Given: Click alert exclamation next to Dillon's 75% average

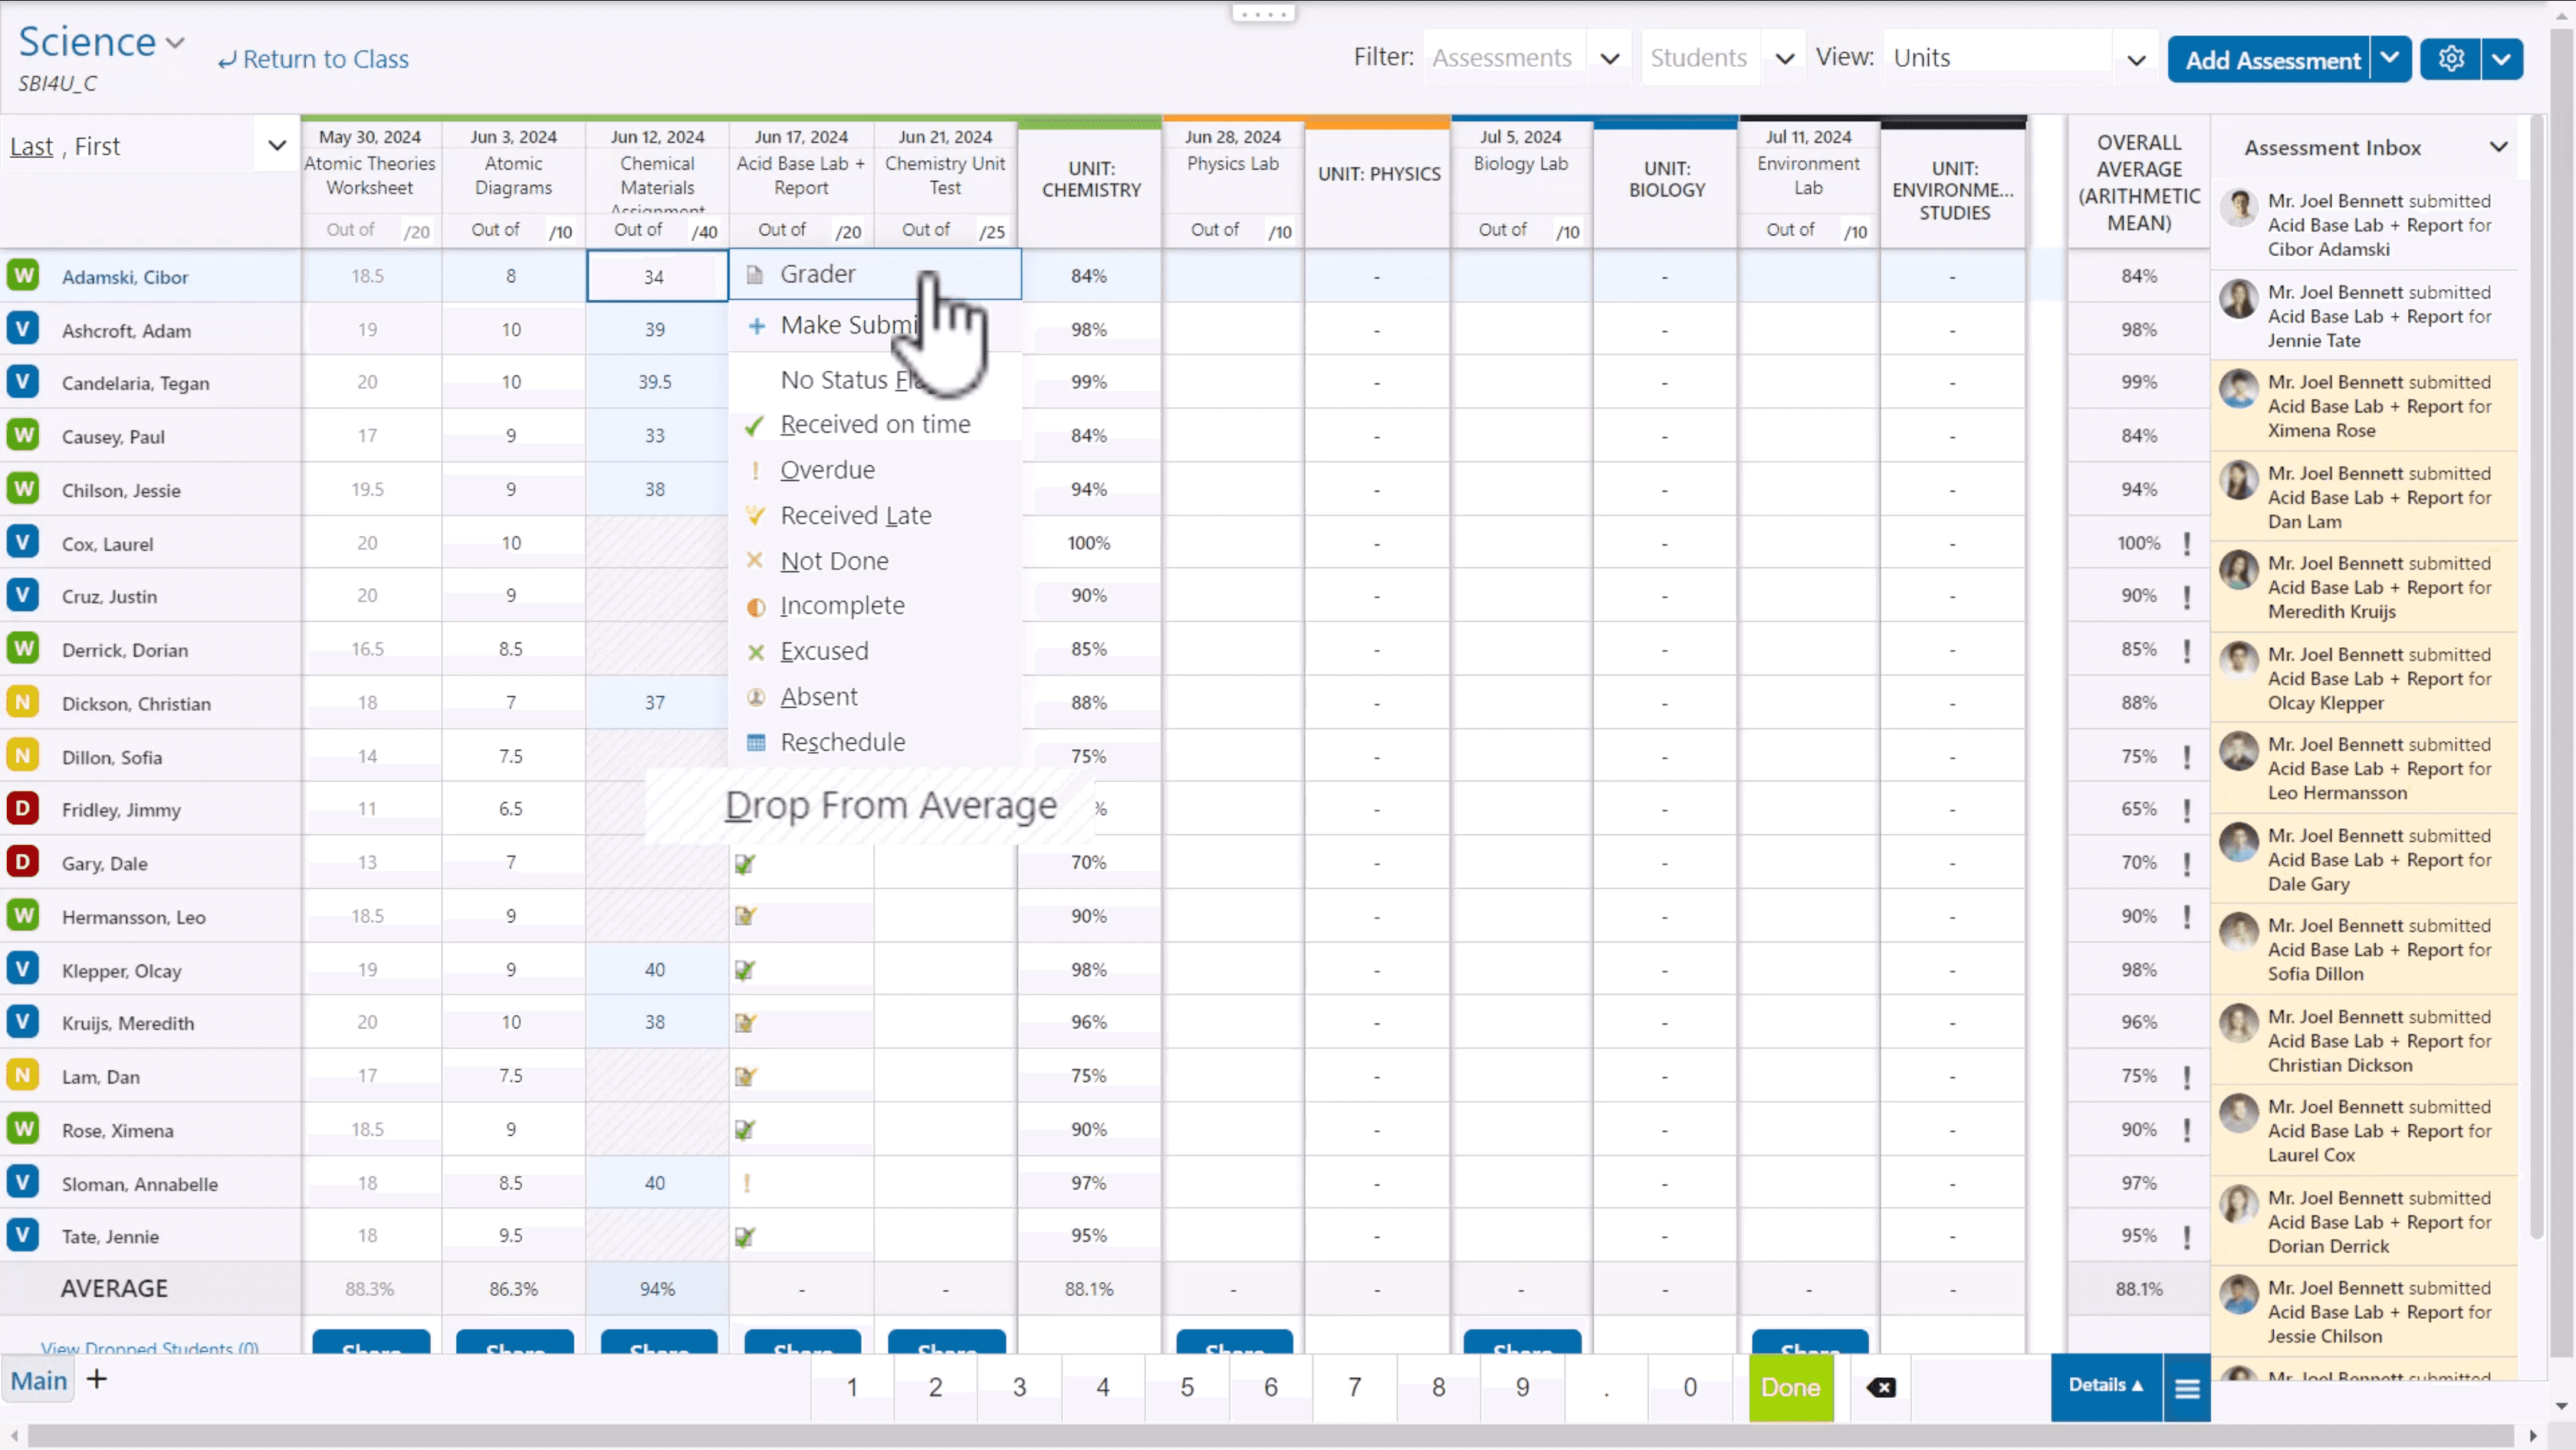Looking at the screenshot, I should (2187, 757).
